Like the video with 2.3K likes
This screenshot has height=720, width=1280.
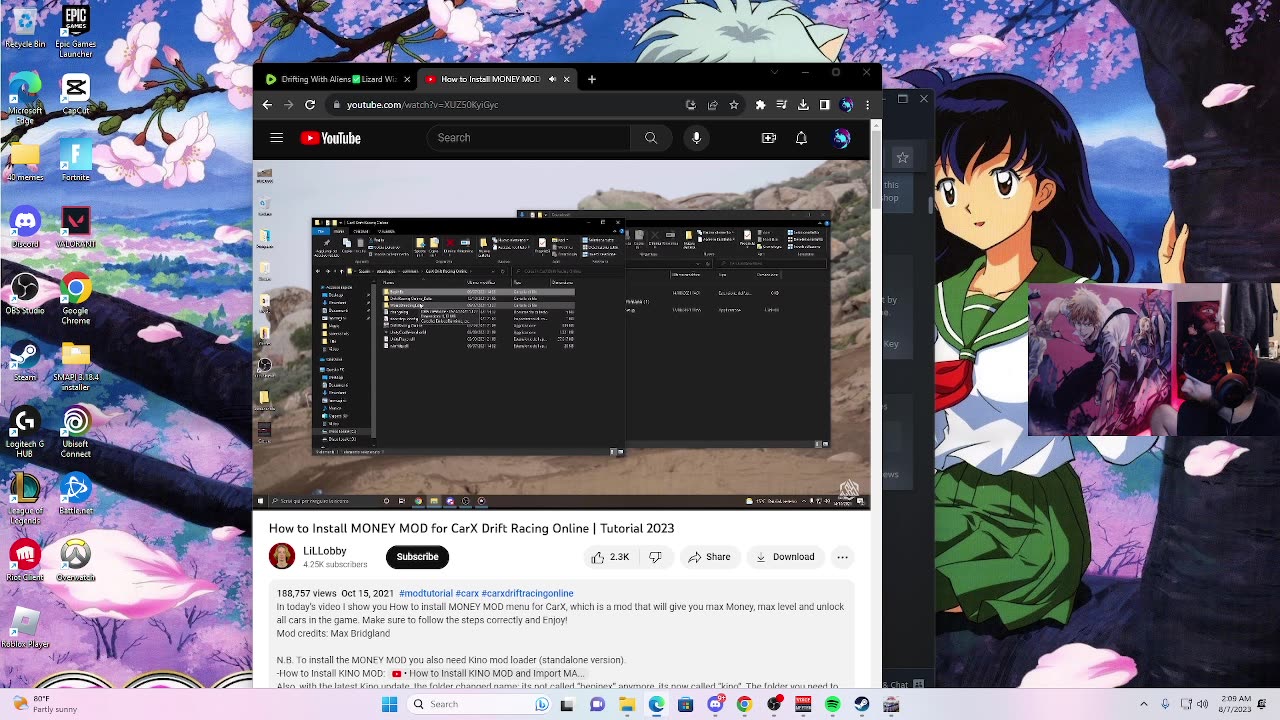pos(610,557)
